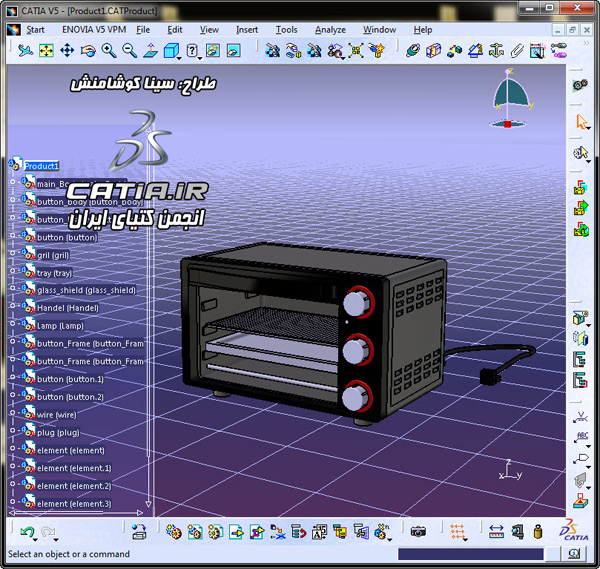Click the Quick Constraint icon
600x569 pixels.
tap(537, 51)
